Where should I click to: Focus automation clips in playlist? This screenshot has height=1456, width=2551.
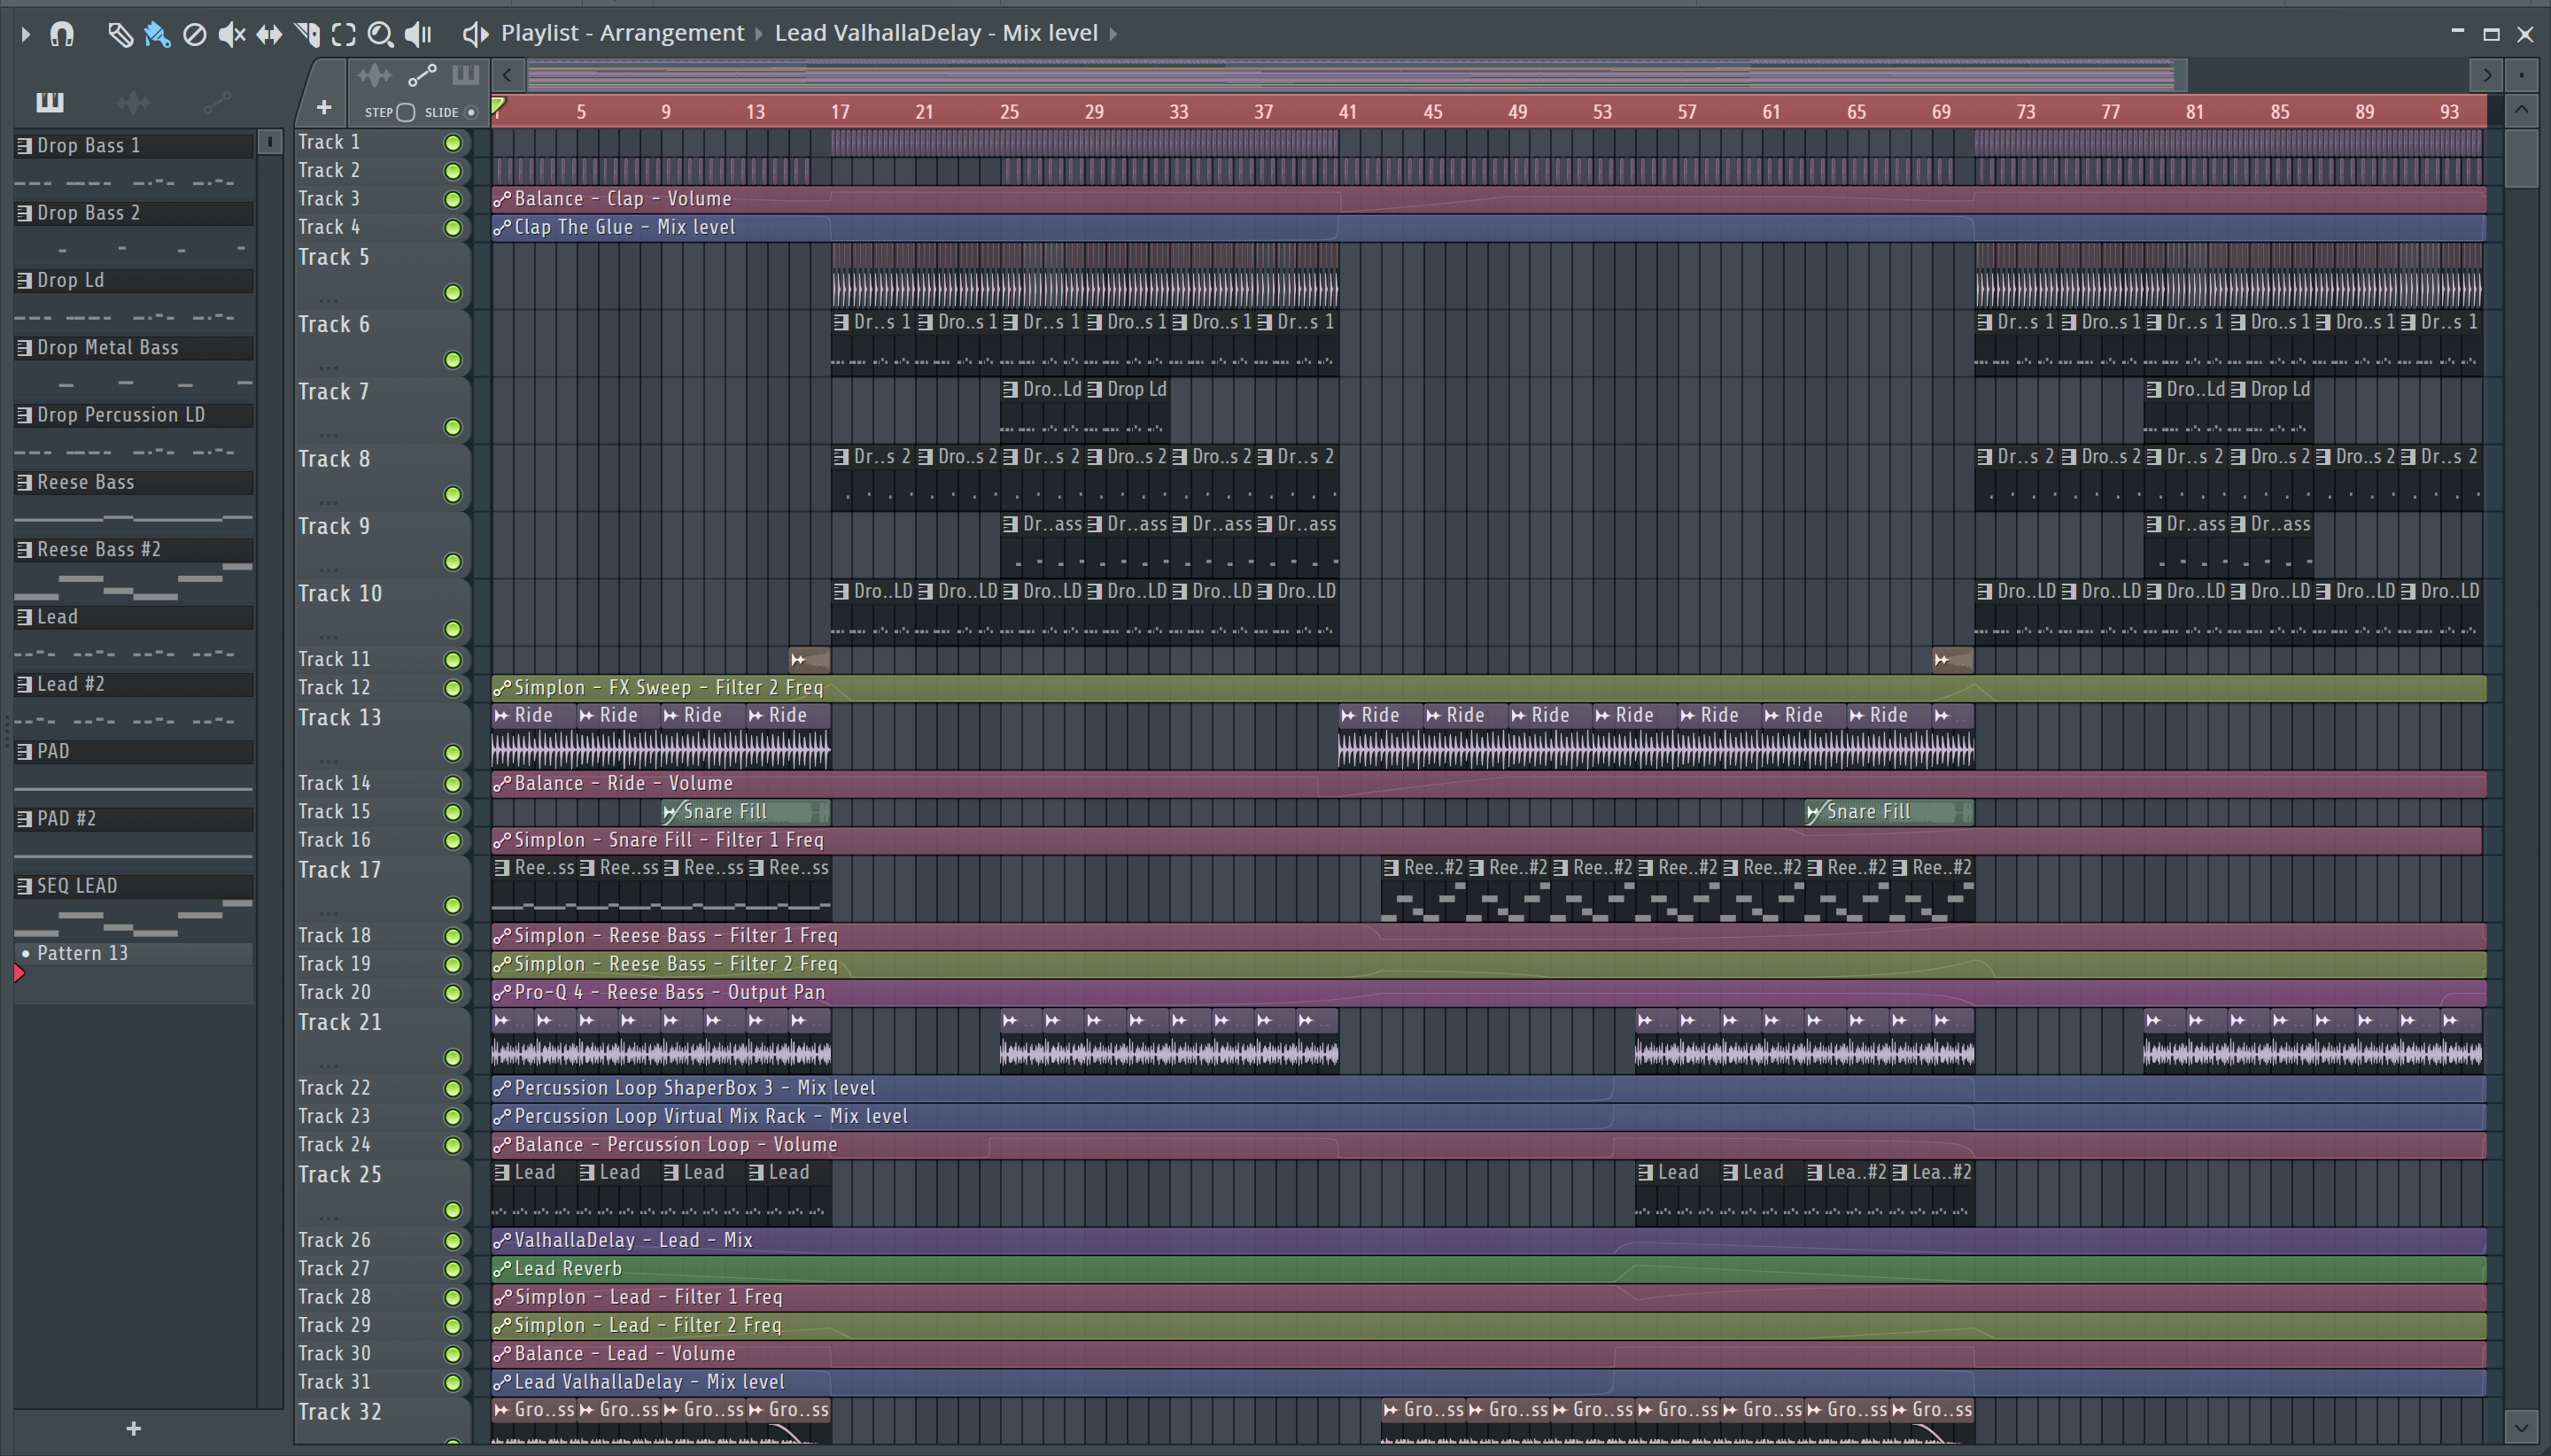[x=422, y=75]
